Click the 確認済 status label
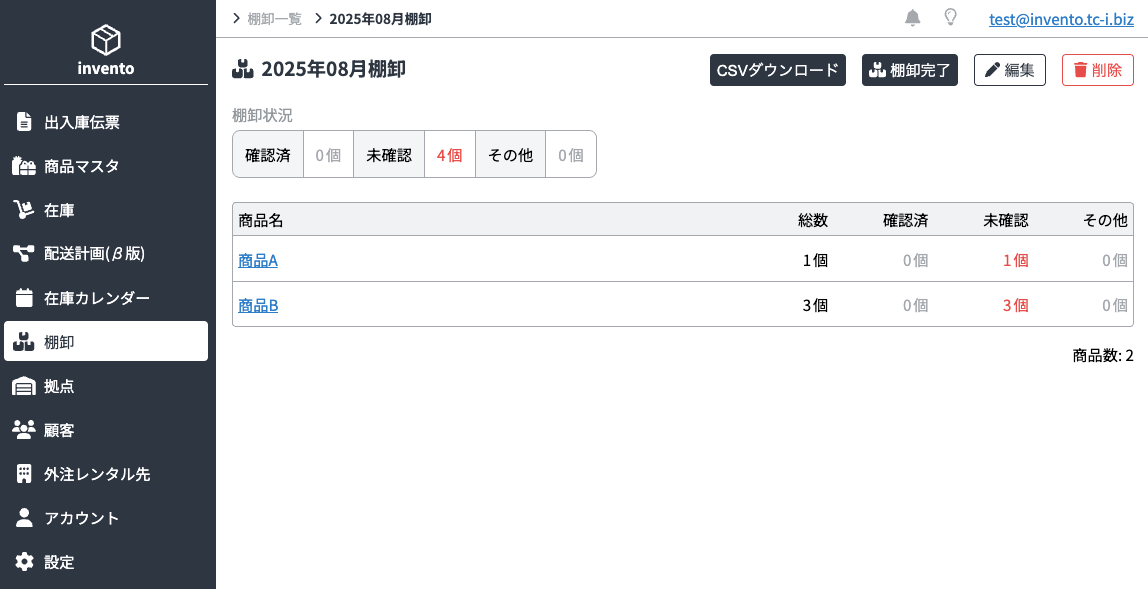Image resolution: width=1148 pixels, height=589 pixels. [268, 155]
